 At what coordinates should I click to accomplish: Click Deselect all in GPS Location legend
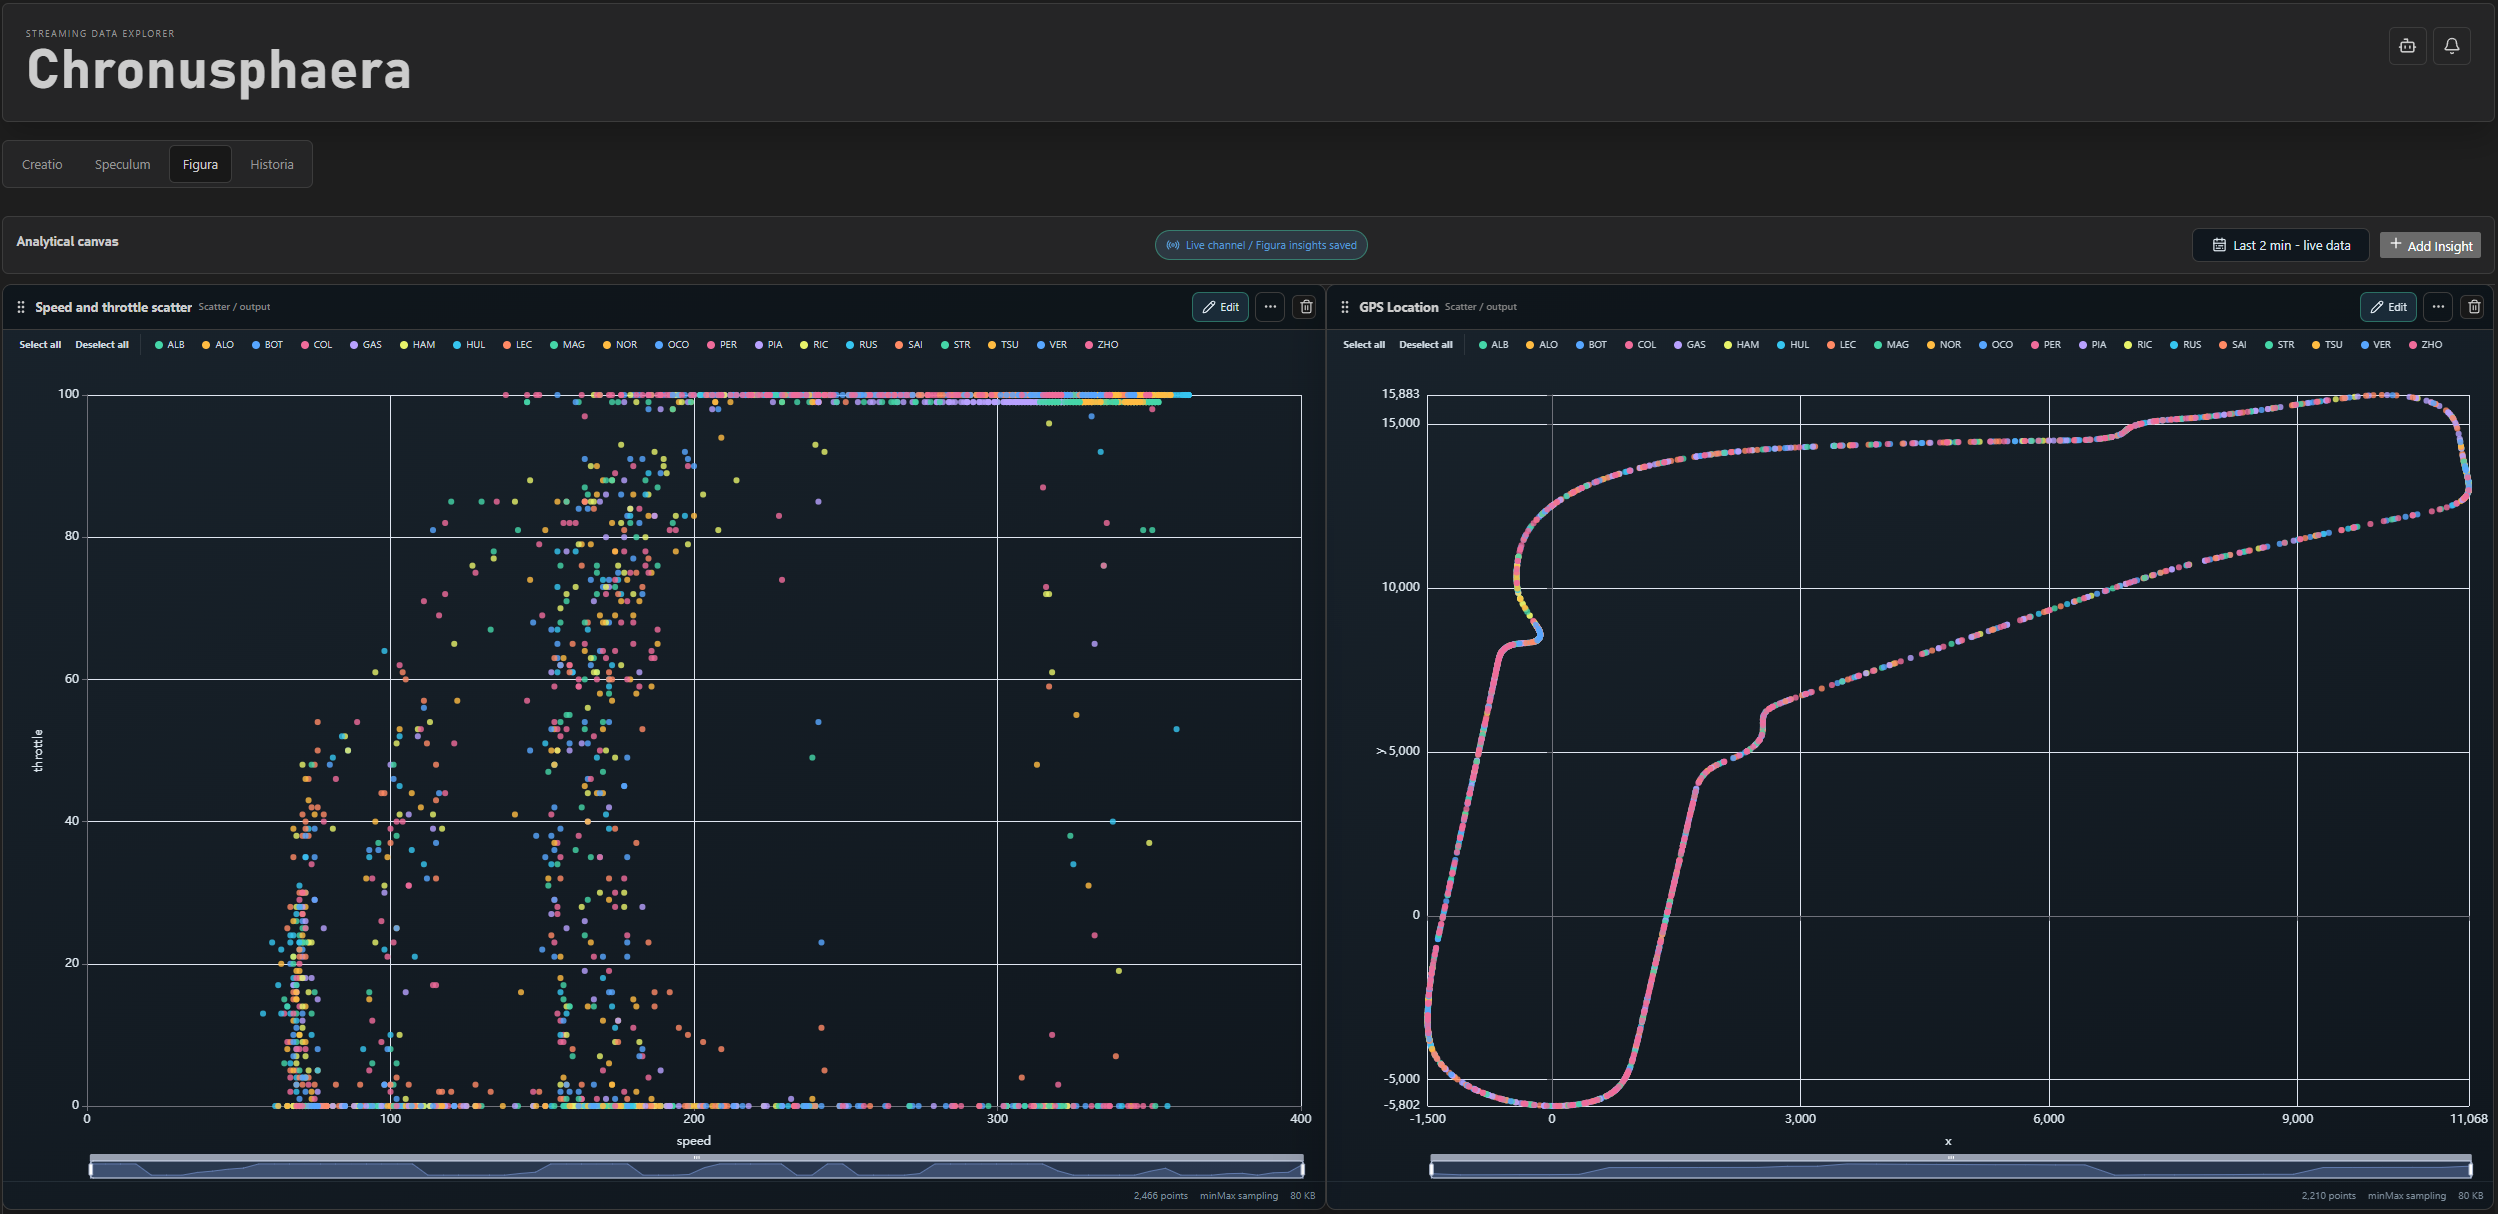point(1426,345)
